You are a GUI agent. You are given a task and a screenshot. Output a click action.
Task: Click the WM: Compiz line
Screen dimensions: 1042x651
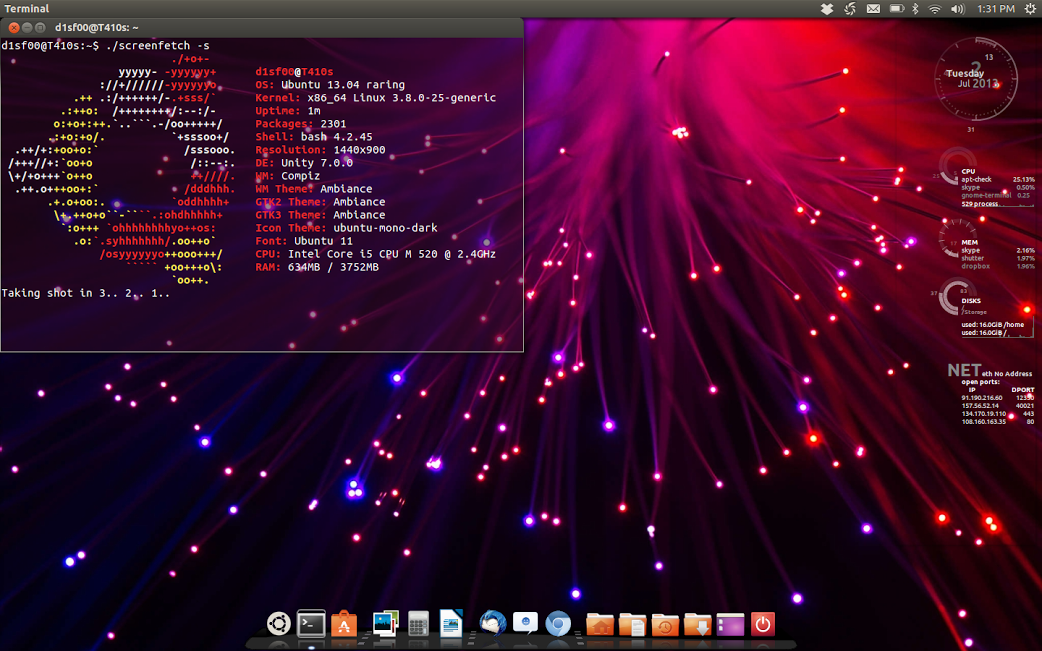288,175
